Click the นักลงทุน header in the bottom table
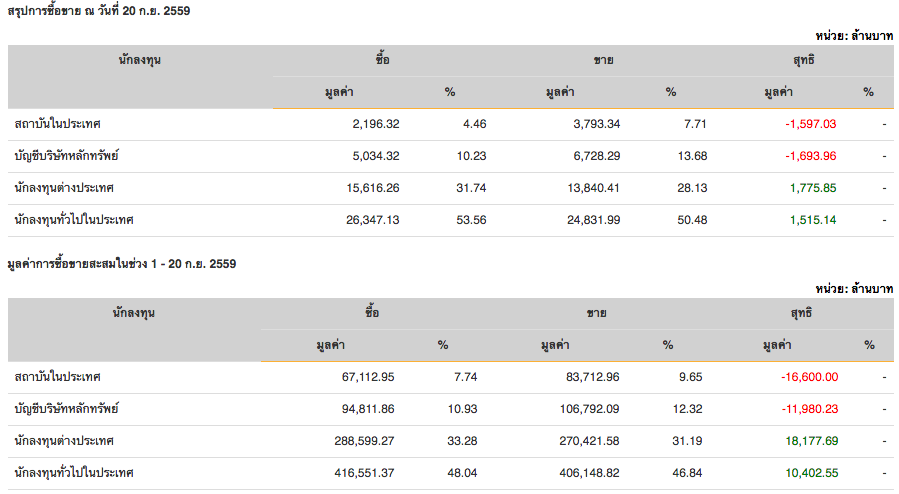 (138, 313)
